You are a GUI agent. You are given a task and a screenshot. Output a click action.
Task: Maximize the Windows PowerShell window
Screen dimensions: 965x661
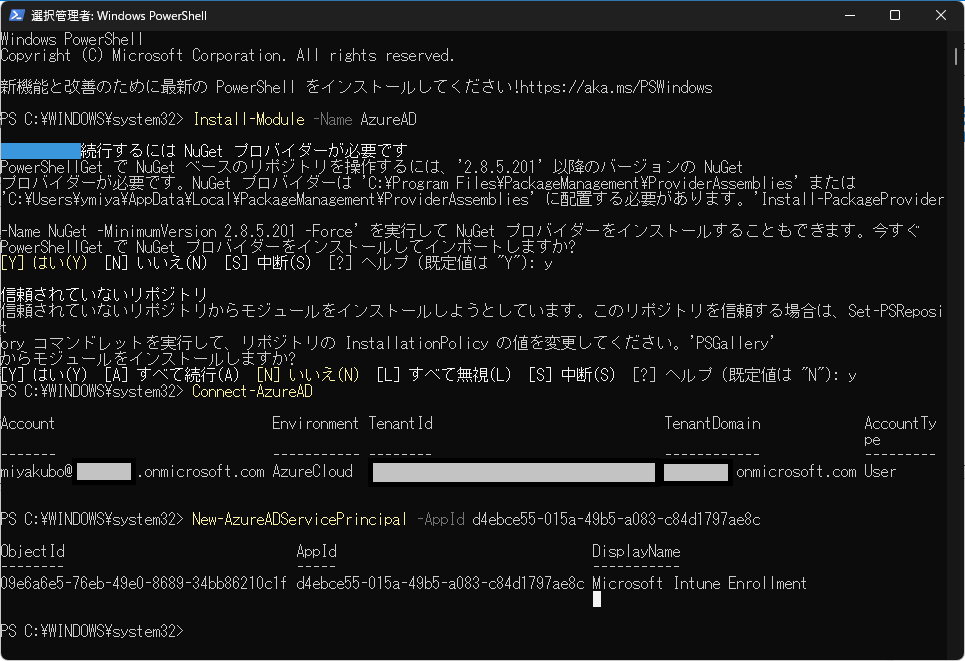[x=895, y=15]
